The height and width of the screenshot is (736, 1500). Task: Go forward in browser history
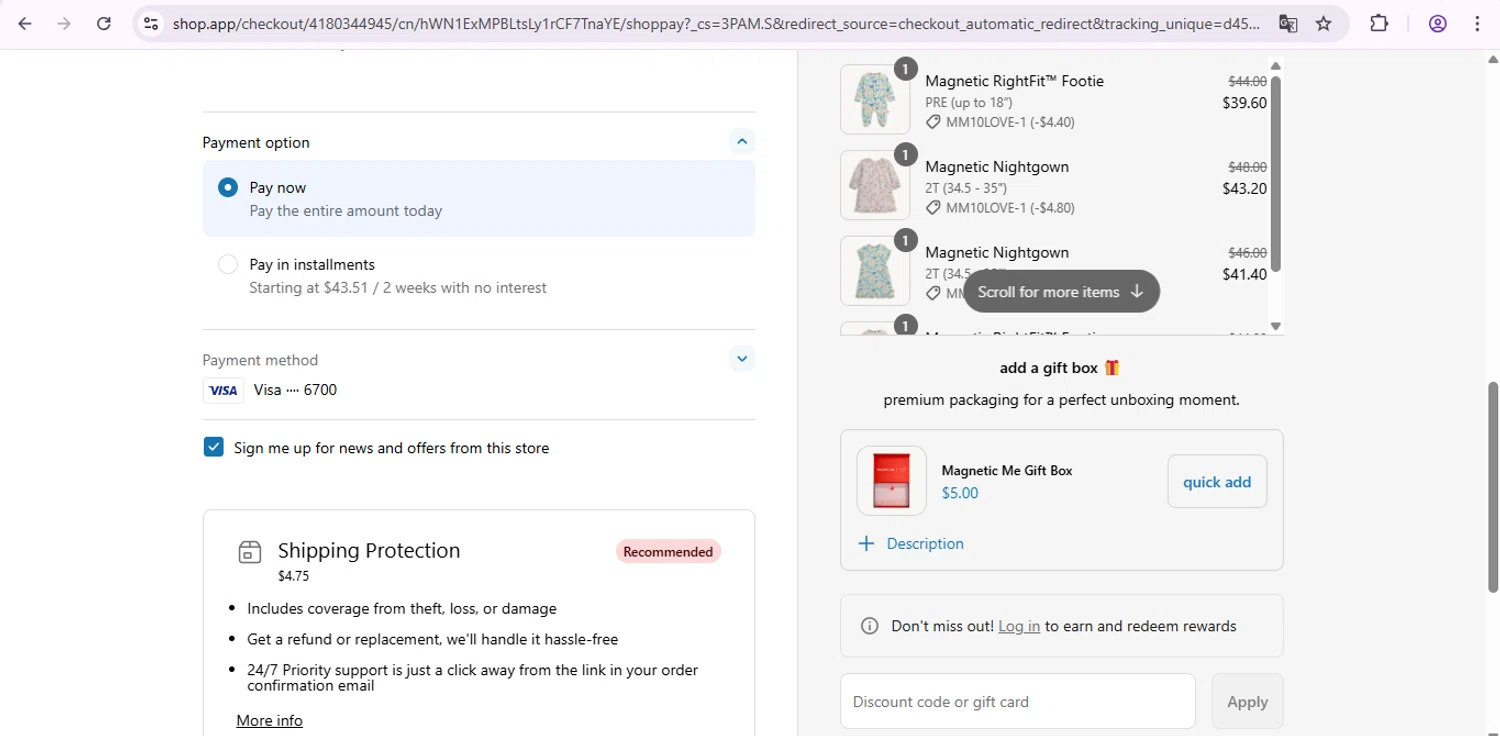click(x=64, y=24)
